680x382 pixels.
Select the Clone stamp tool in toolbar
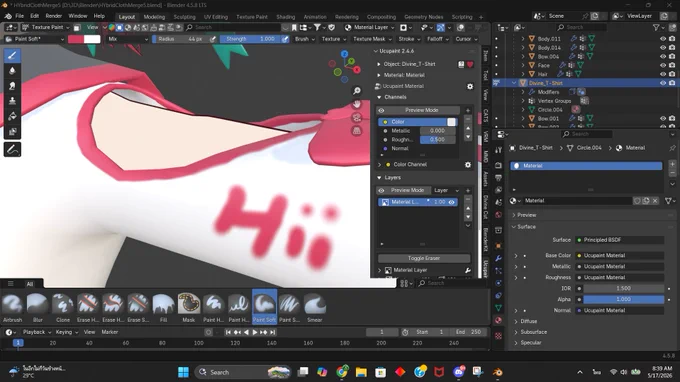tap(12, 101)
